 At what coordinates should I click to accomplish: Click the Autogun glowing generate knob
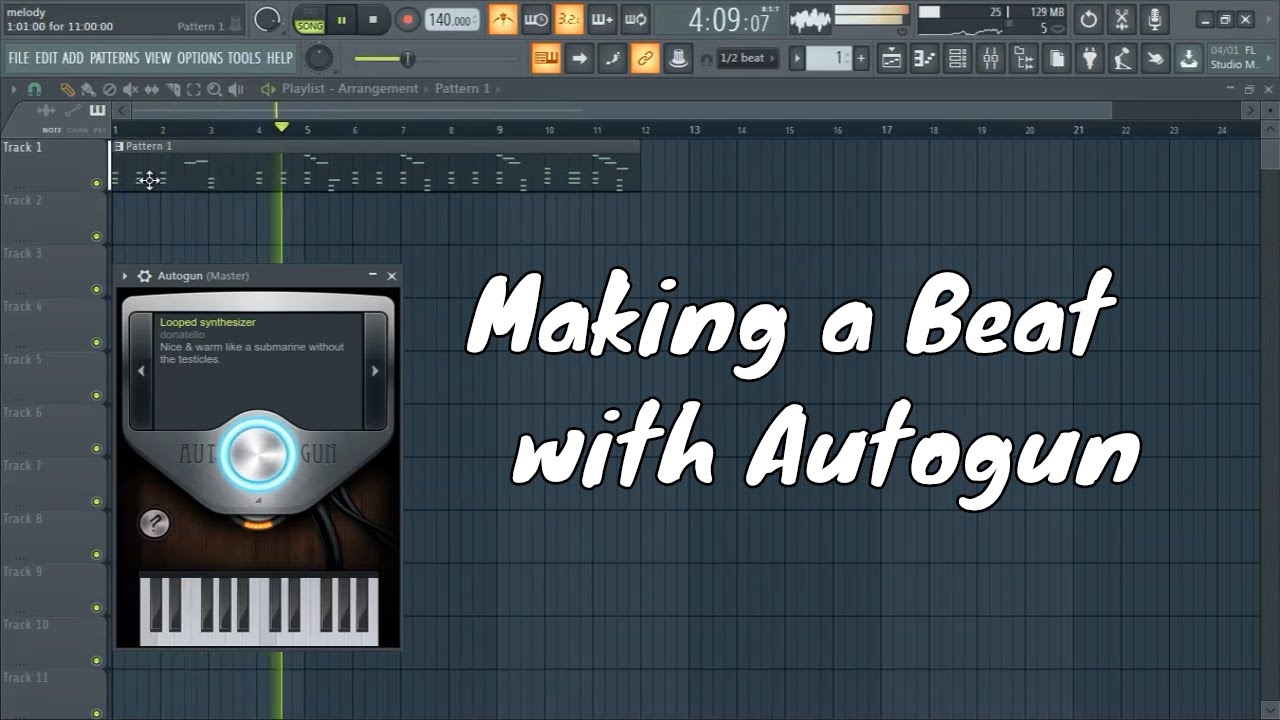pos(258,455)
